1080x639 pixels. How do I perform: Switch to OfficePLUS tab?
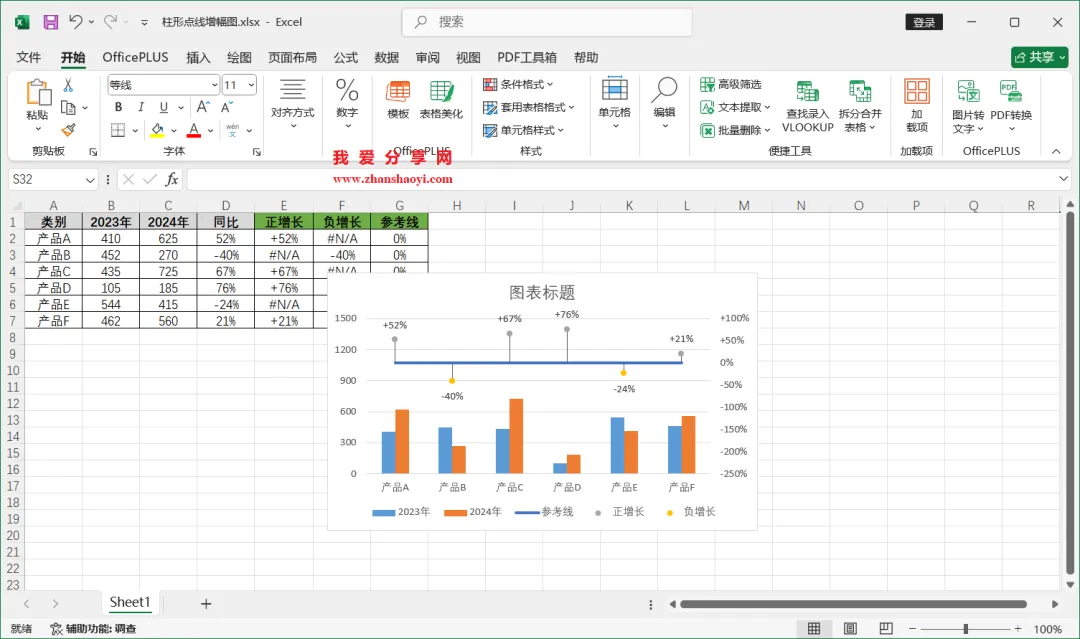point(135,57)
